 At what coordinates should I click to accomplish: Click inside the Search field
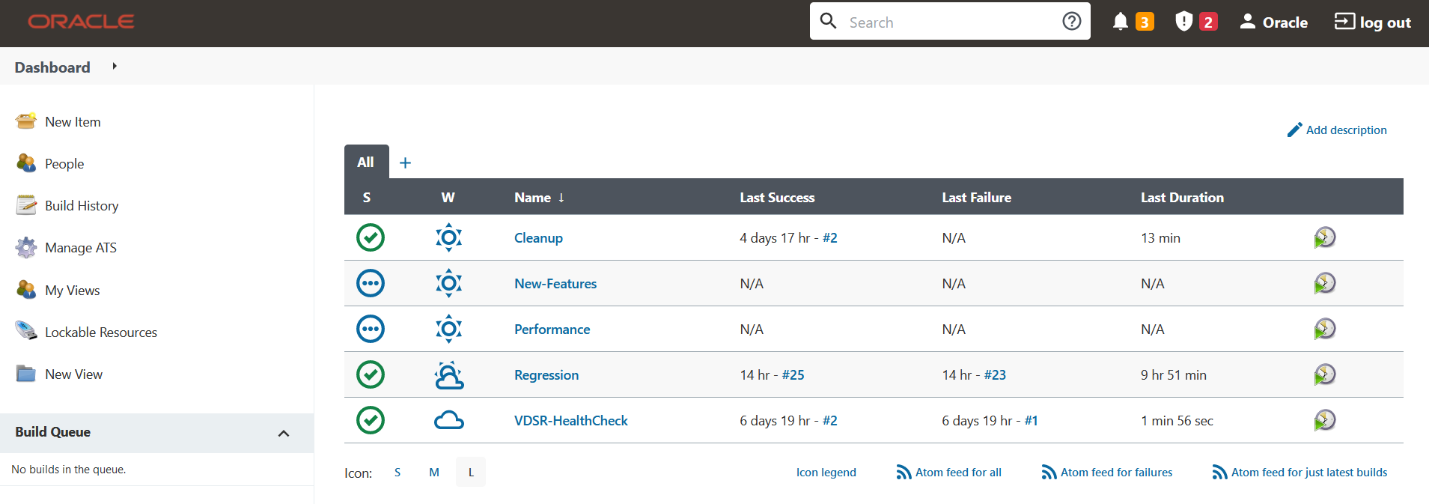(x=950, y=22)
